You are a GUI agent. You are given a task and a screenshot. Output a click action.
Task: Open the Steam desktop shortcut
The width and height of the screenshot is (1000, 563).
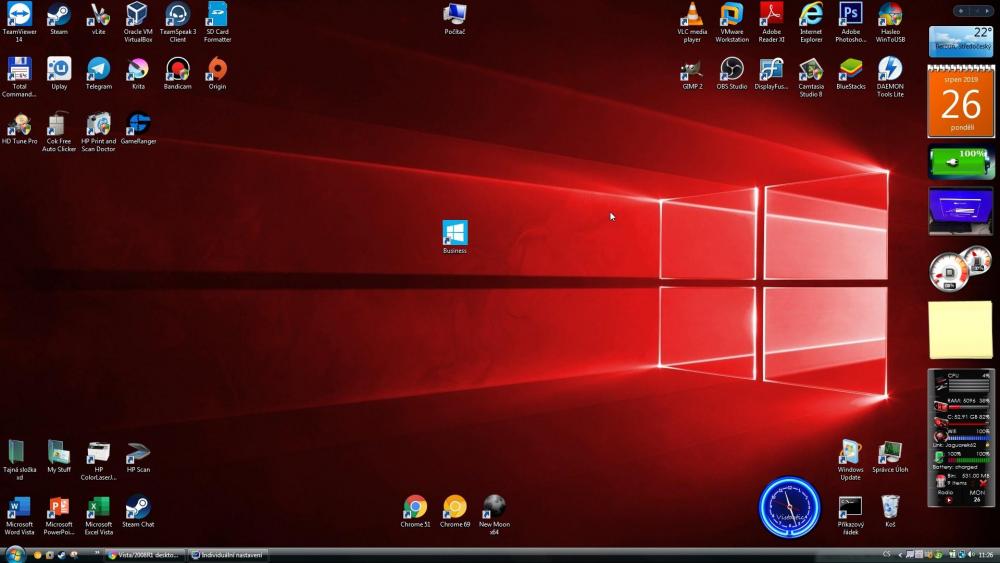[x=59, y=15]
